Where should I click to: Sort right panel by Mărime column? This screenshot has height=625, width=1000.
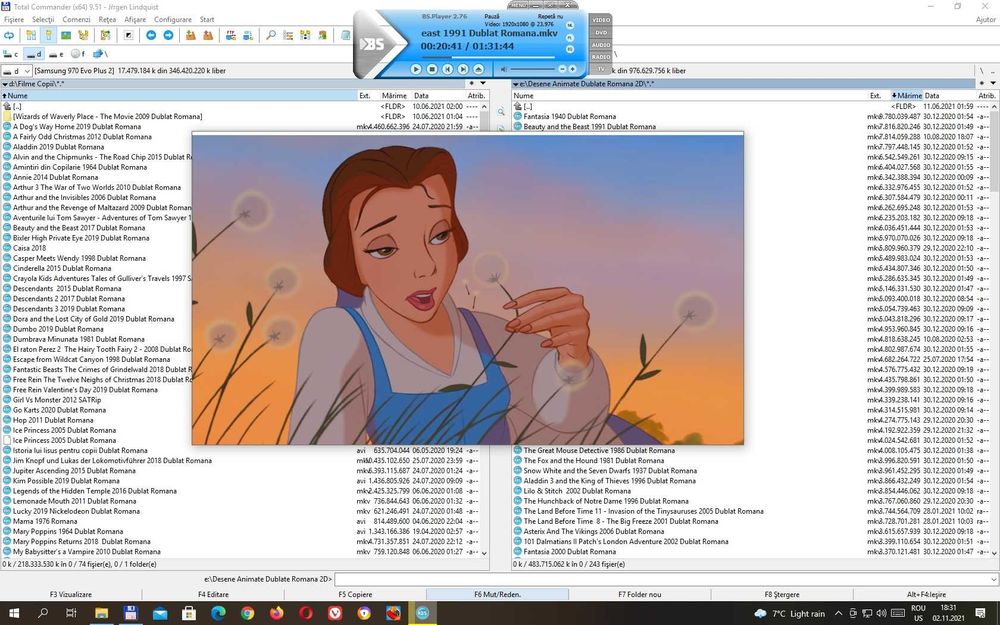(x=907, y=96)
